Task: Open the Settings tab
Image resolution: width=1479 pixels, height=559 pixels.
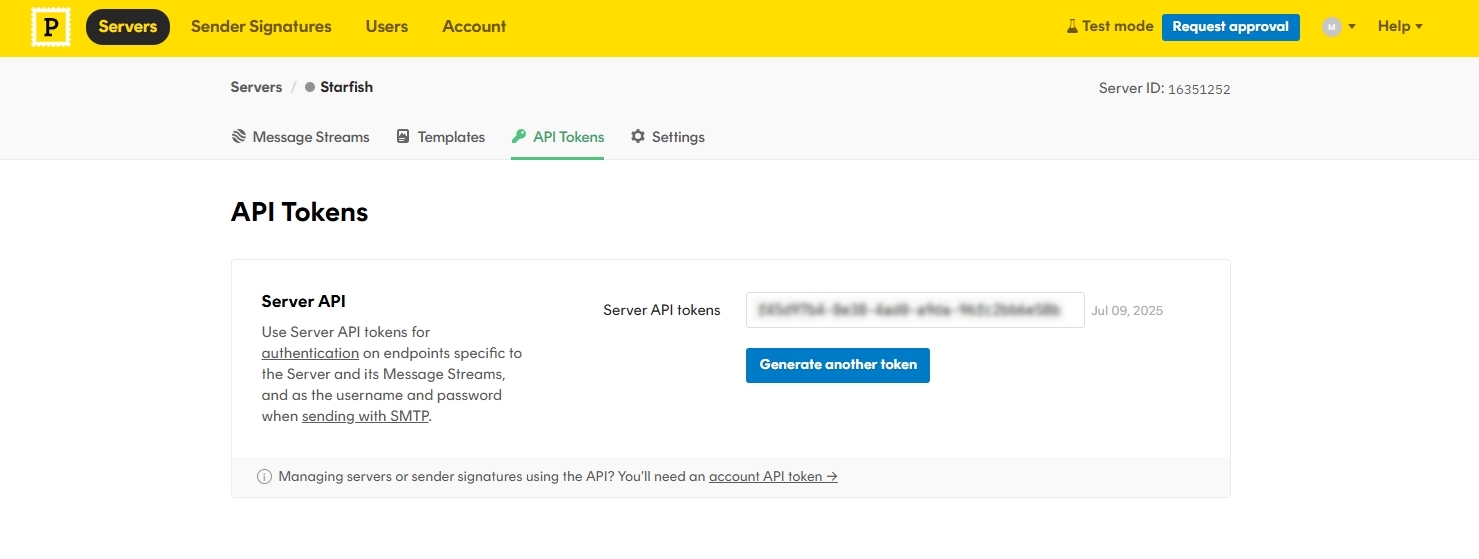Action: (667, 137)
